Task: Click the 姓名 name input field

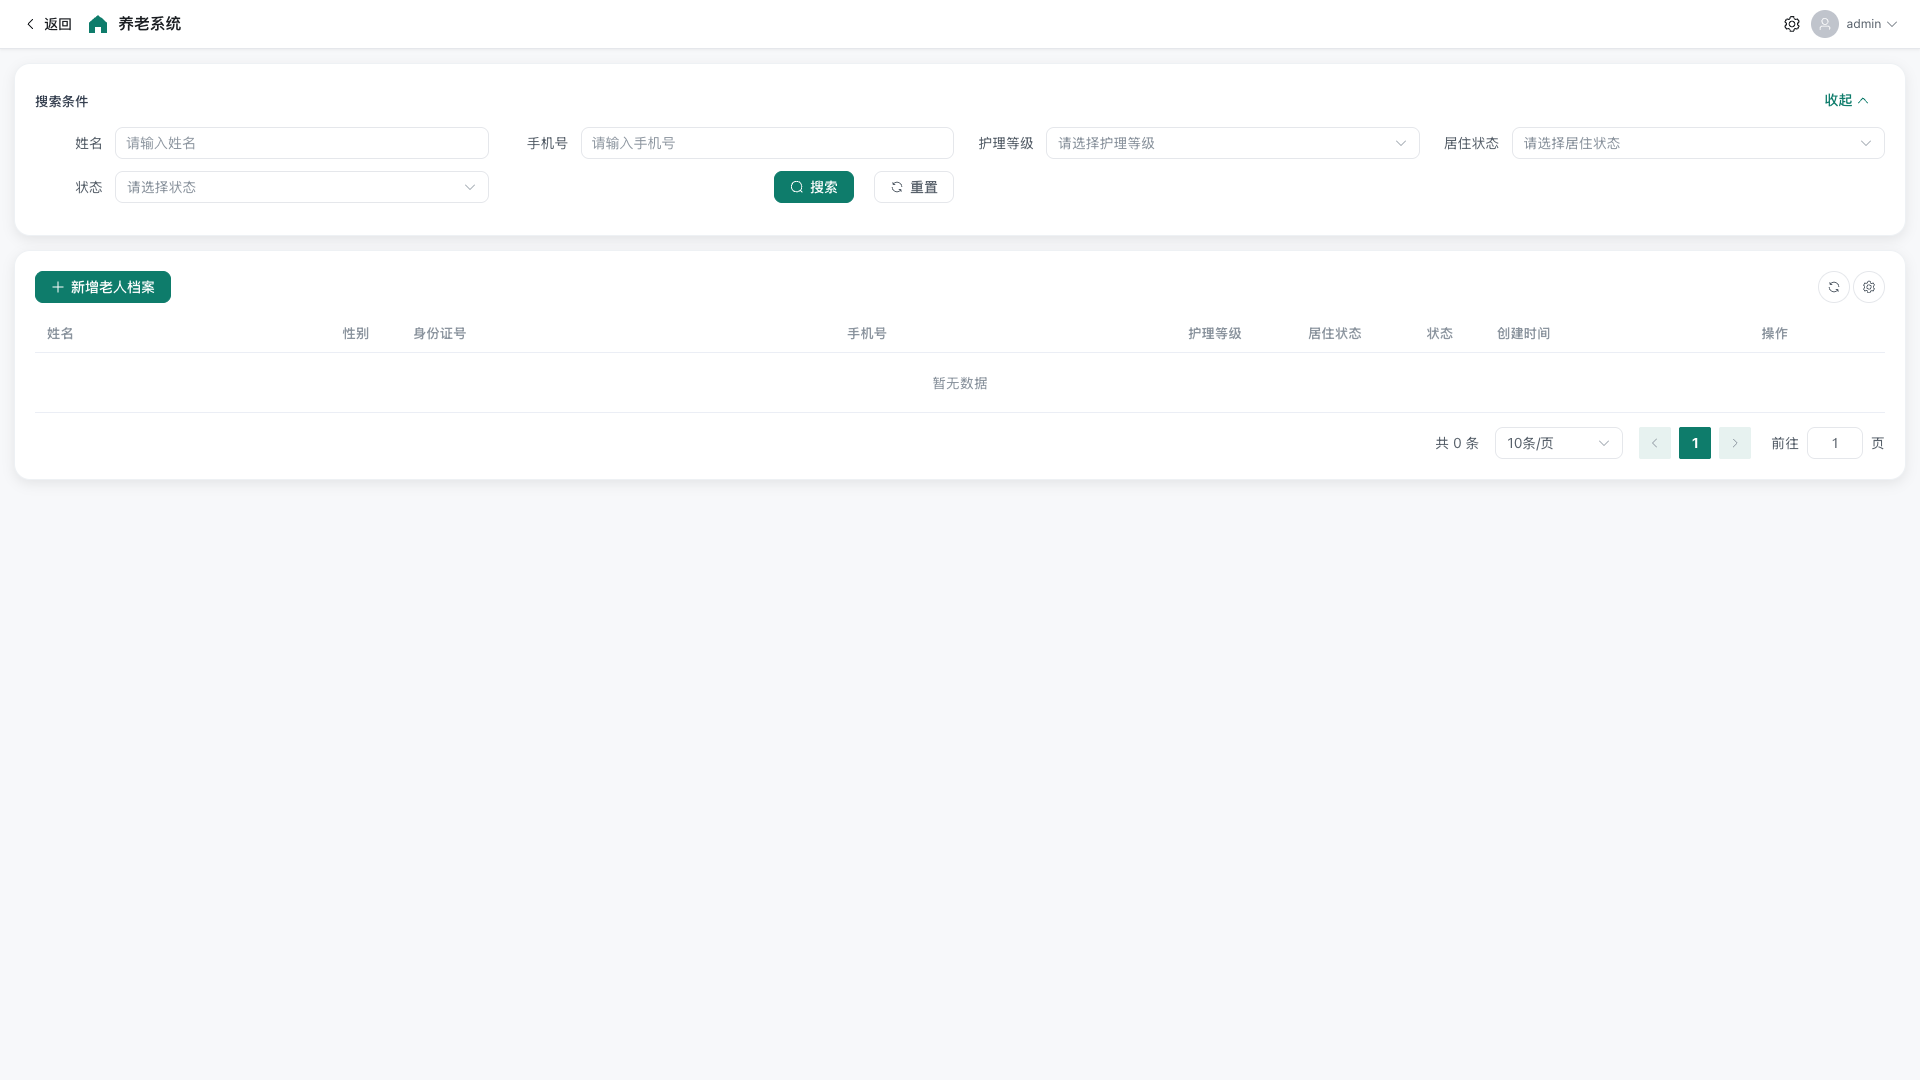Action: click(x=301, y=143)
